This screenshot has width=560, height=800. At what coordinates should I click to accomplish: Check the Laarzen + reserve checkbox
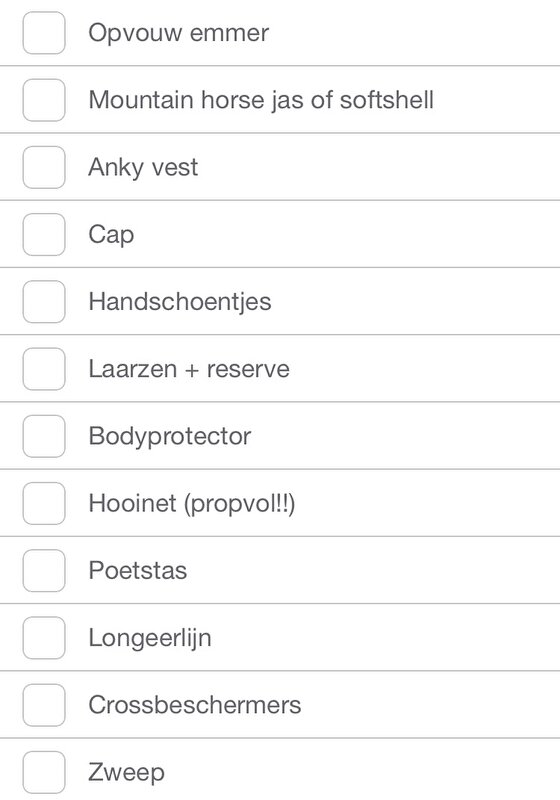[x=44, y=369]
